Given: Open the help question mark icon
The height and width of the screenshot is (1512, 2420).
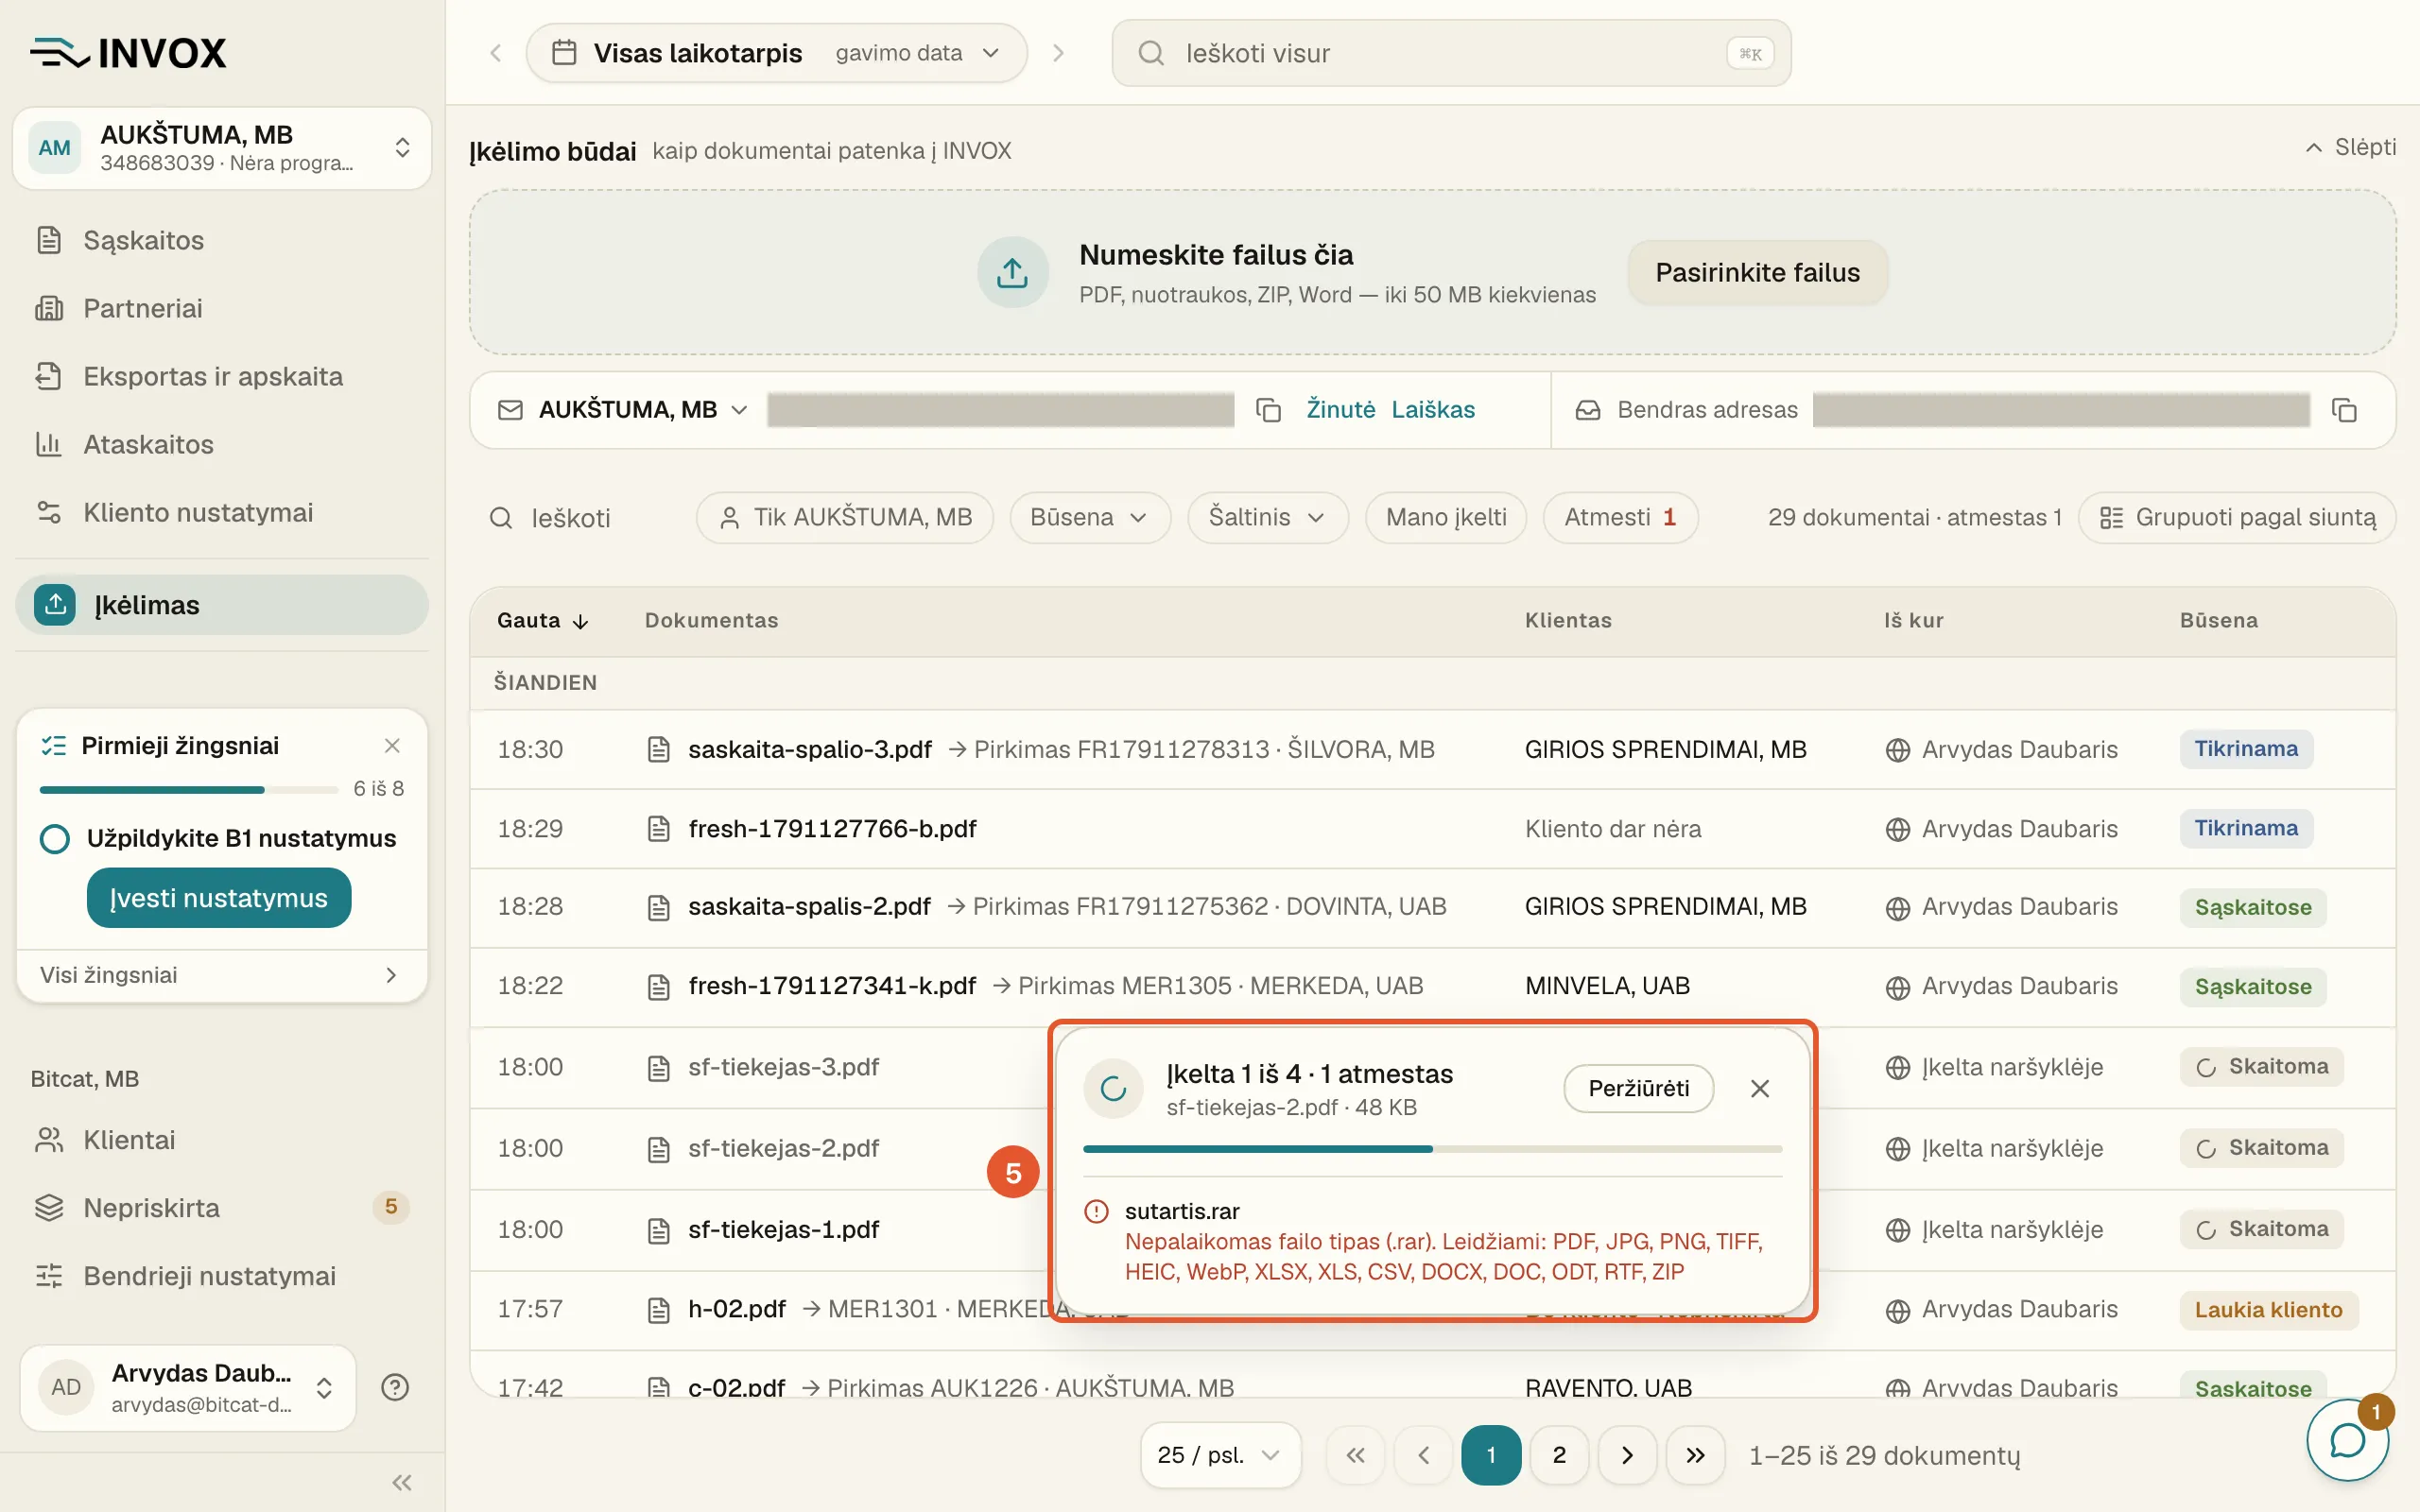Looking at the screenshot, I should [395, 1387].
